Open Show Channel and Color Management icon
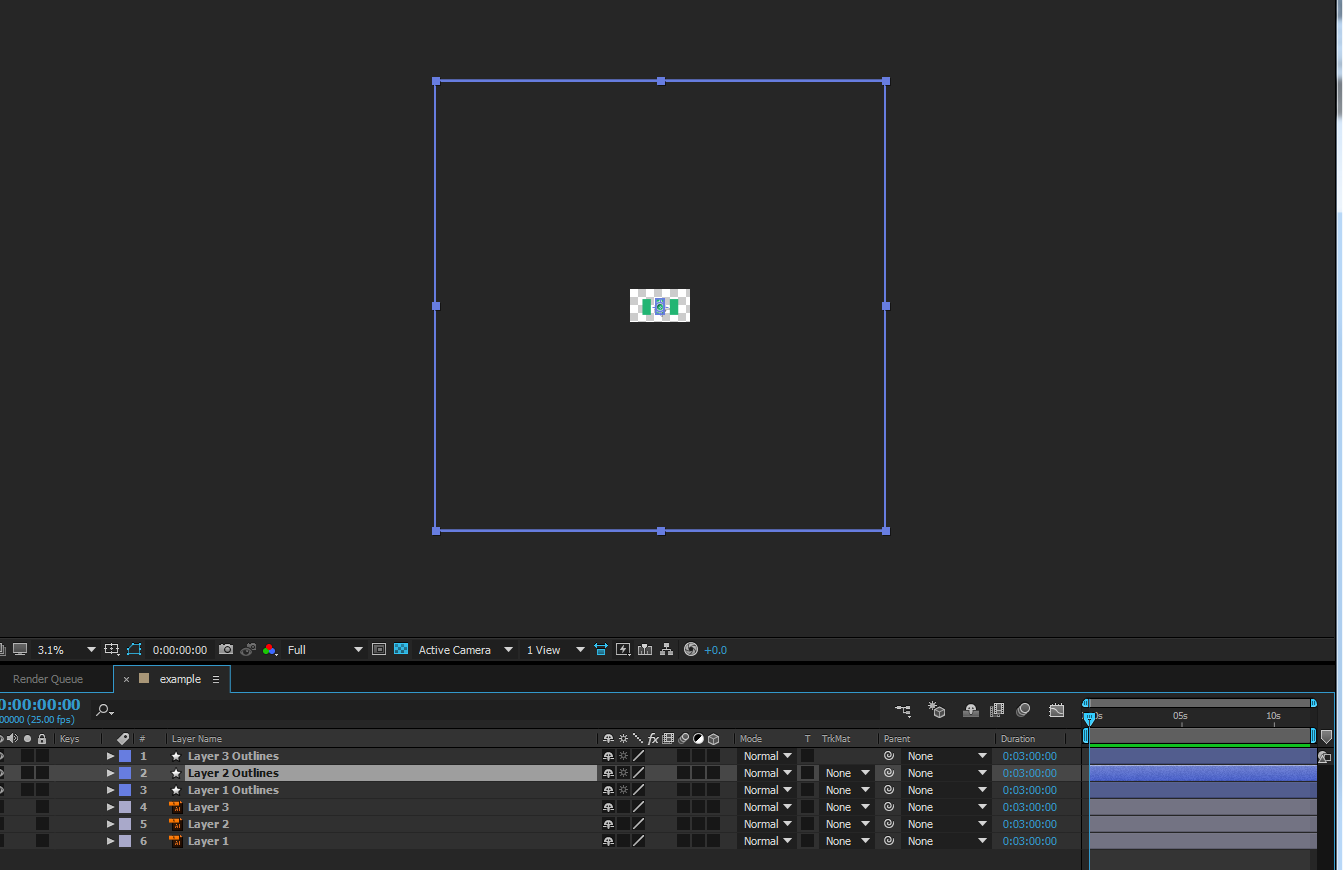 270,649
